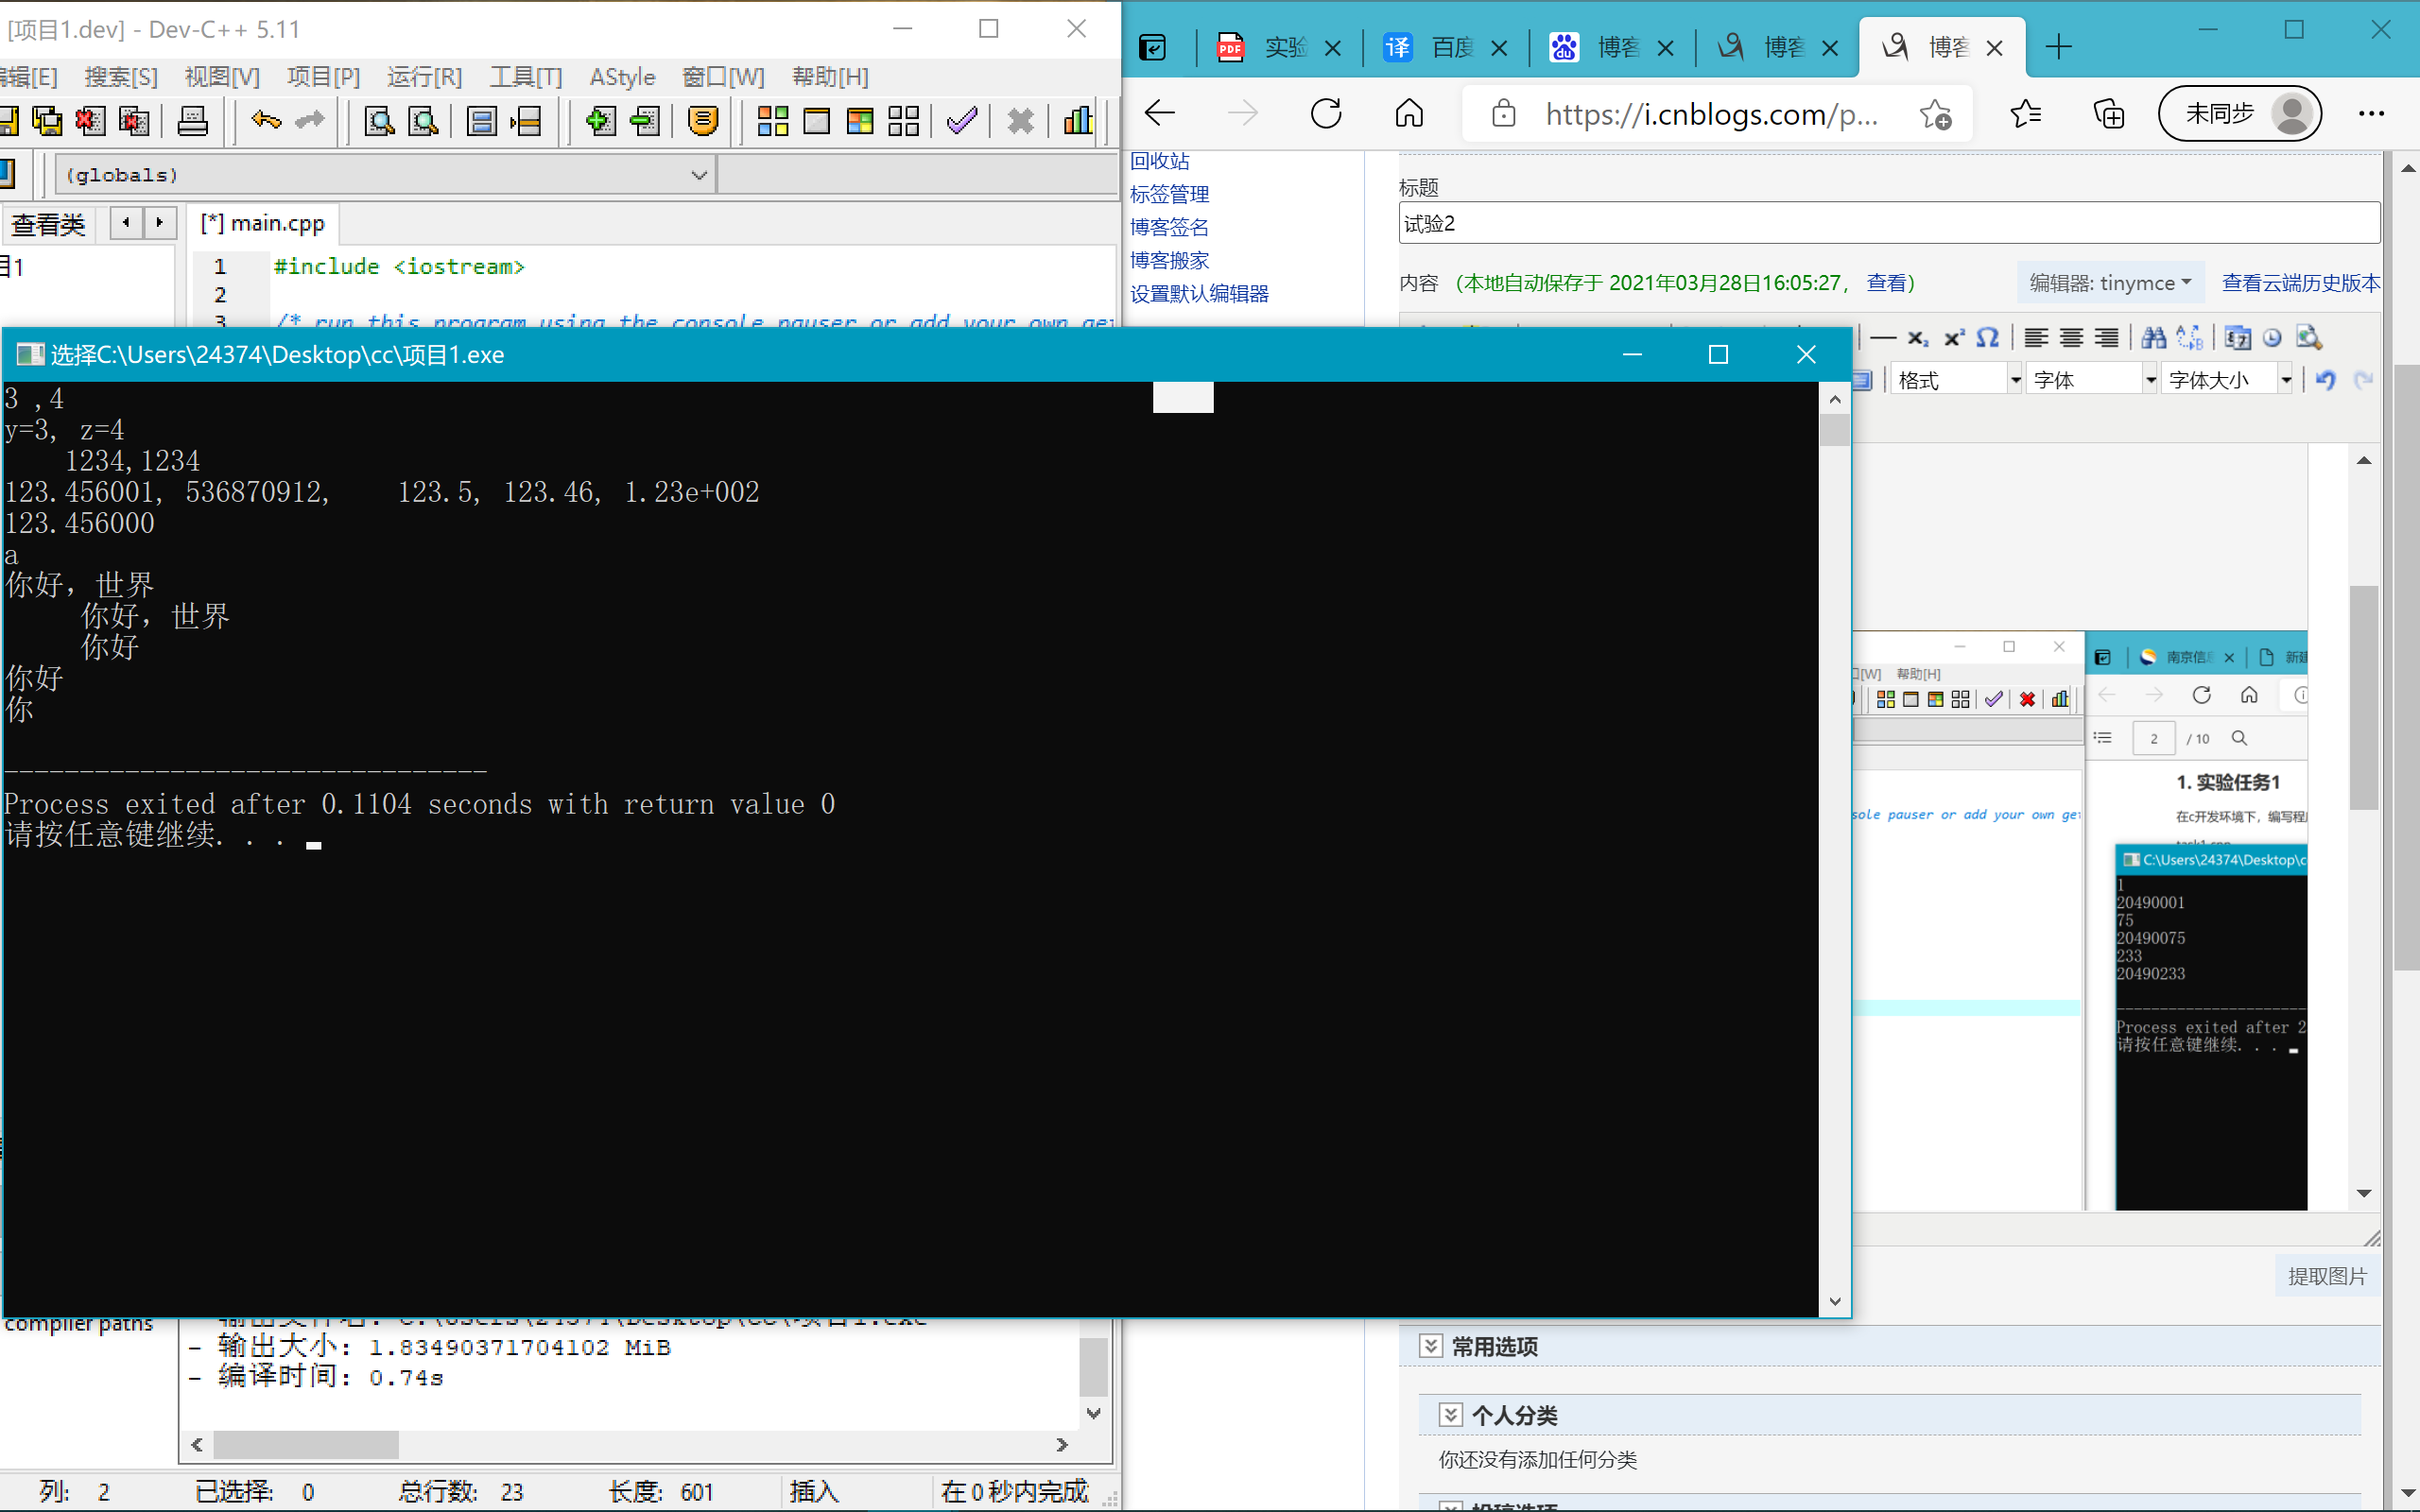
Task: Collapse the 个人分类 section
Action: 1450,1414
